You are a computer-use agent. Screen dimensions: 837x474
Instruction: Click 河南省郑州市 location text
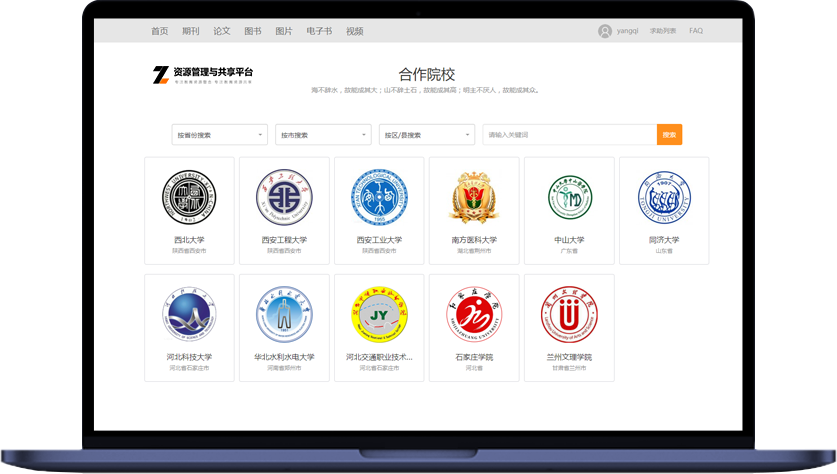284,368
